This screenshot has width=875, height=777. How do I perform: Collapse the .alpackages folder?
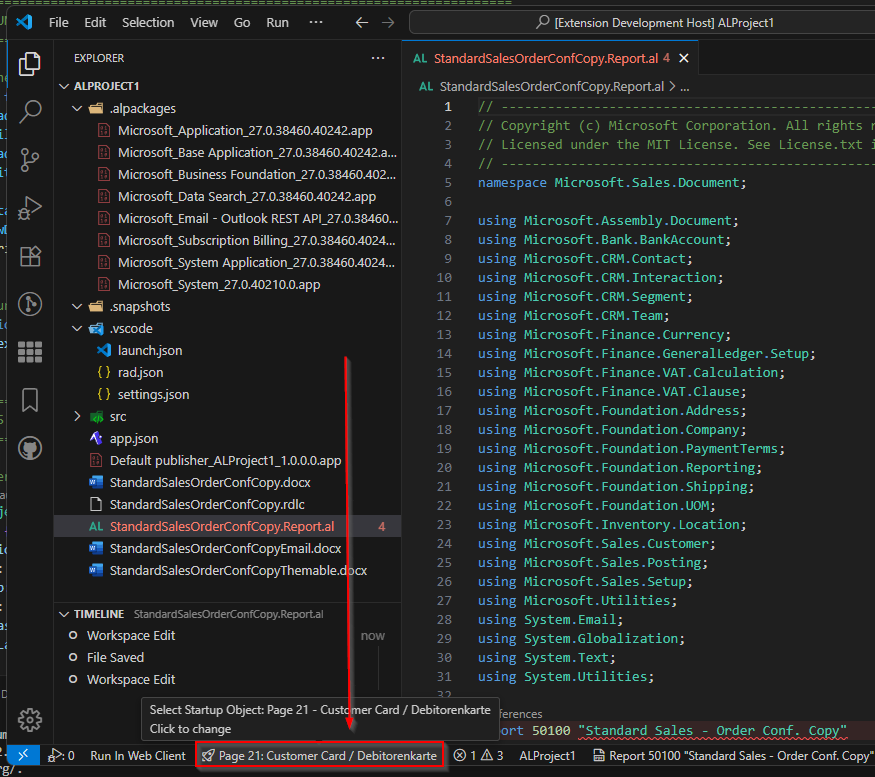78,108
